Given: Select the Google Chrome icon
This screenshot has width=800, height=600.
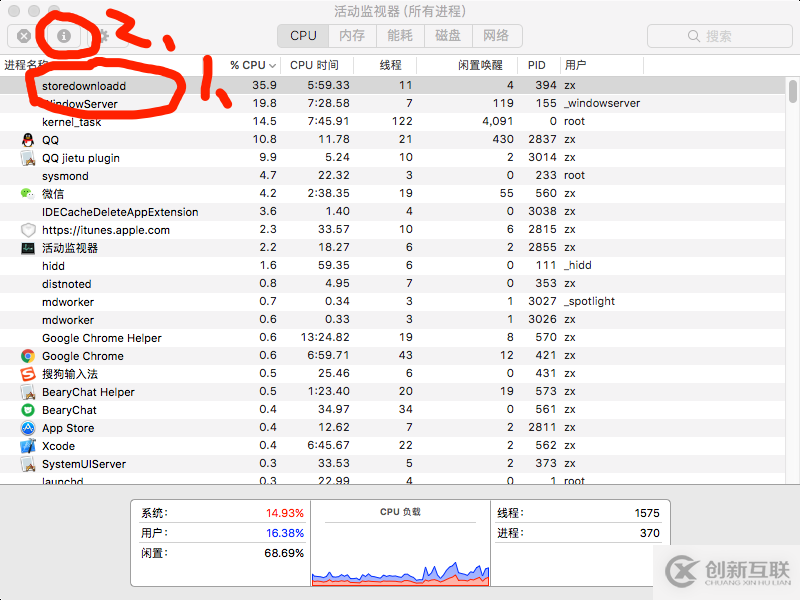Looking at the screenshot, I should point(28,356).
